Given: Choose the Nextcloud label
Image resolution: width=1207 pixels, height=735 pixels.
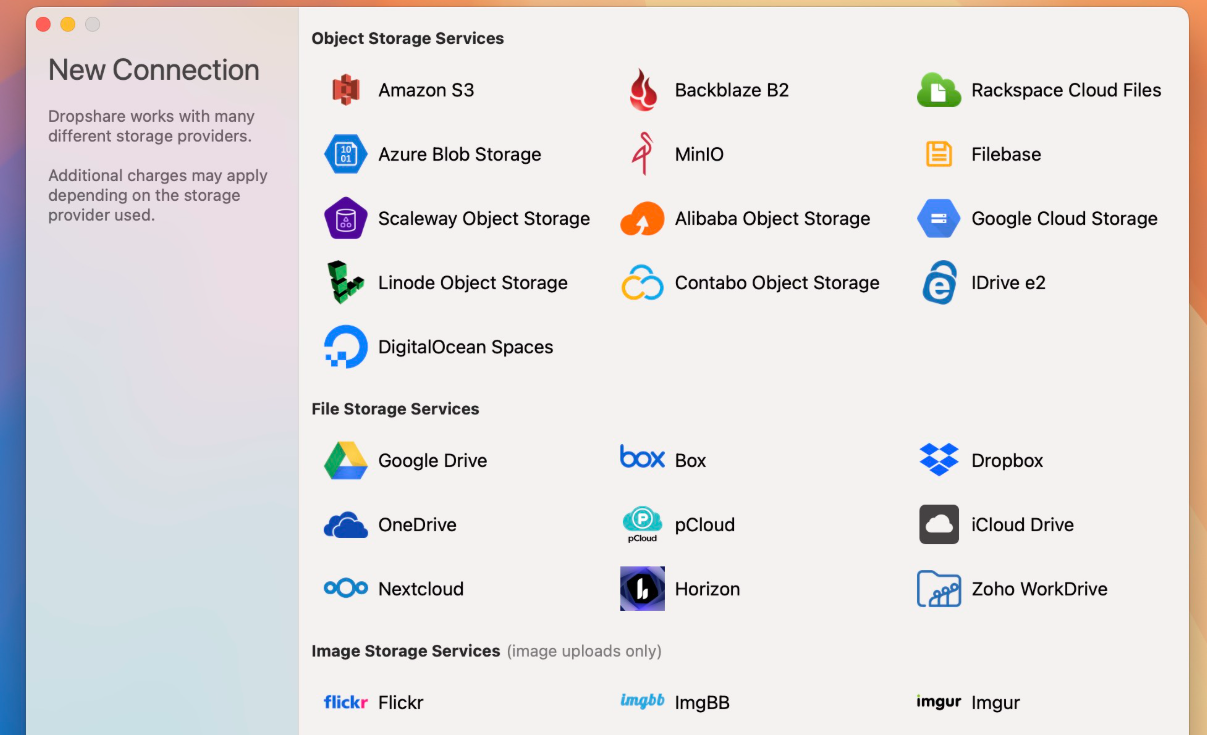Looking at the screenshot, I should pyautogui.click(x=421, y=589).
